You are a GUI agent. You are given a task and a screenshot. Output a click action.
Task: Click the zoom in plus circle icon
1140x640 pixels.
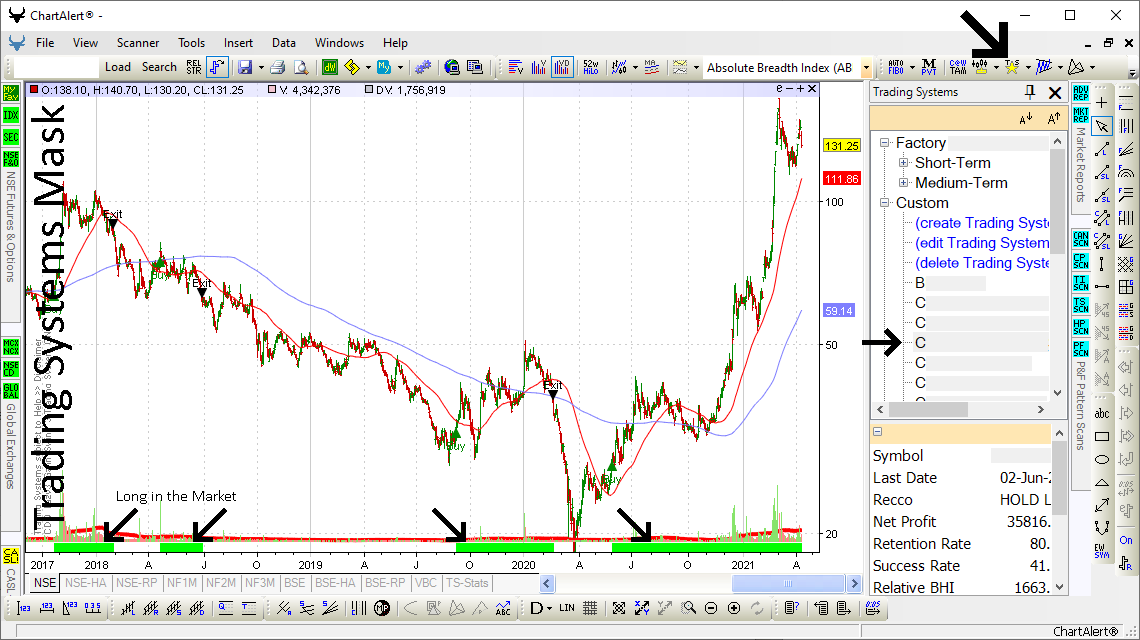[734, 608]
